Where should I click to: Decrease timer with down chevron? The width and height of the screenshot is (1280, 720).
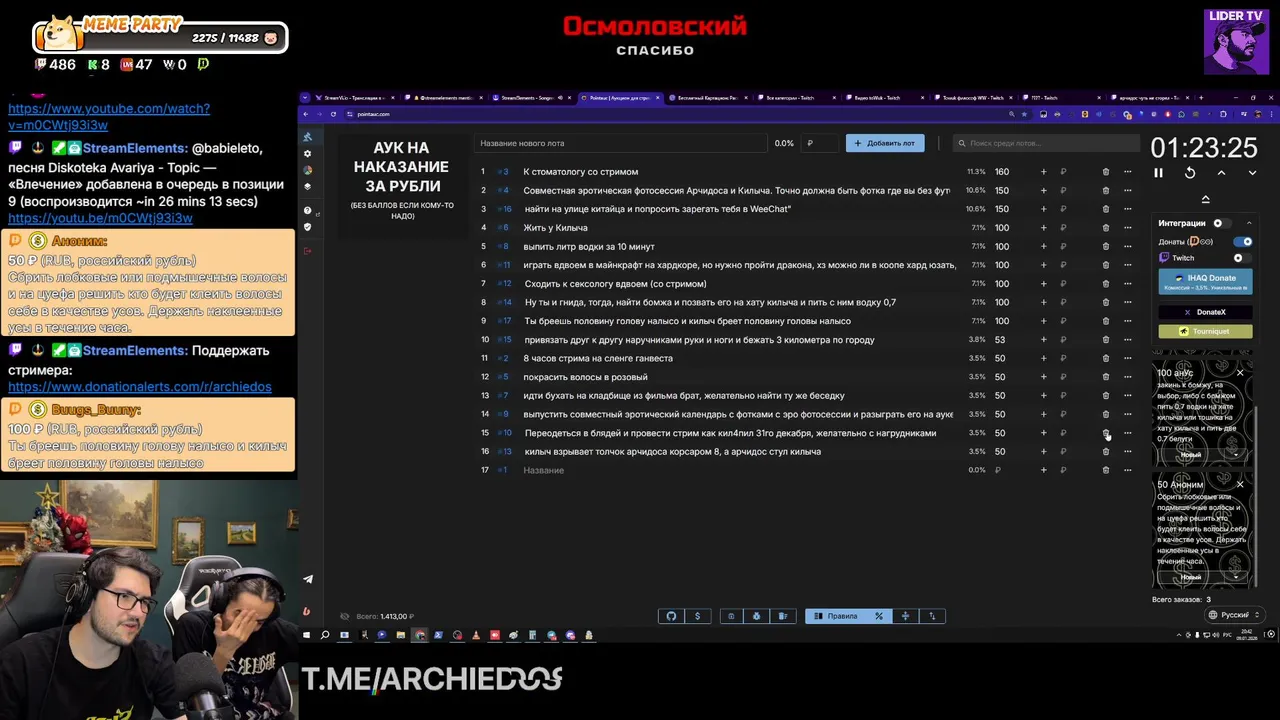tap(1252, 173)
